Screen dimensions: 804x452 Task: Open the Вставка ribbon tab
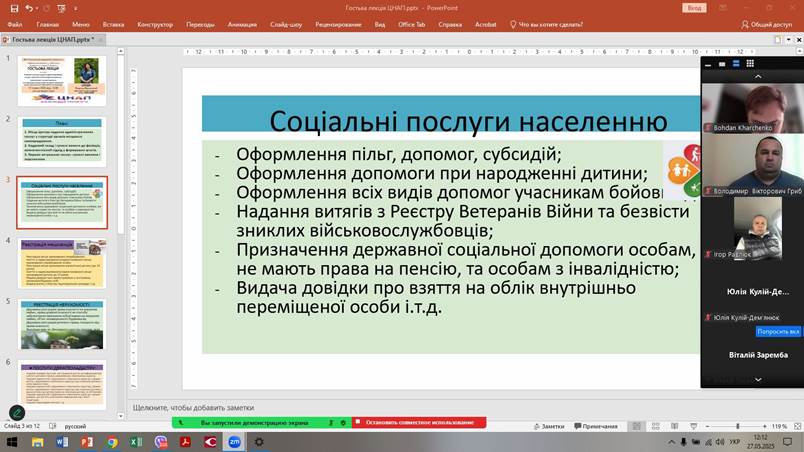pos(114,24)
